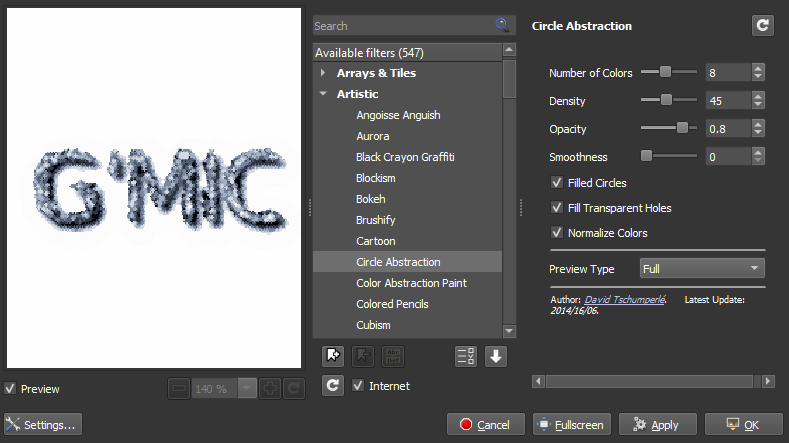Collapse the Artistic category
This screenshot has height=443, width=789.
tap(323, 94)
